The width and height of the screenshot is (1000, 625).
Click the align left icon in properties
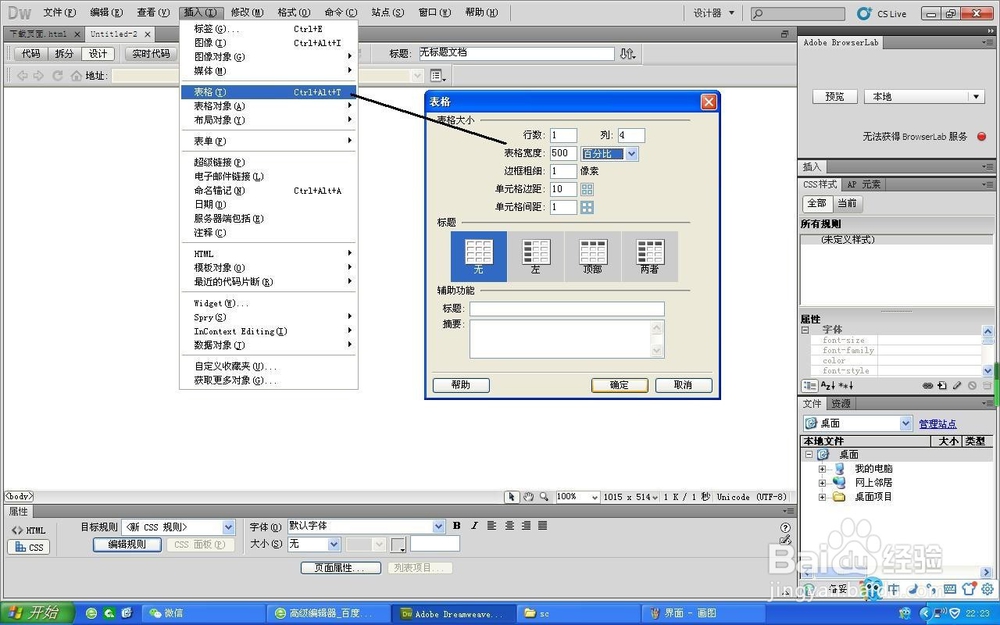coord(492,526)
